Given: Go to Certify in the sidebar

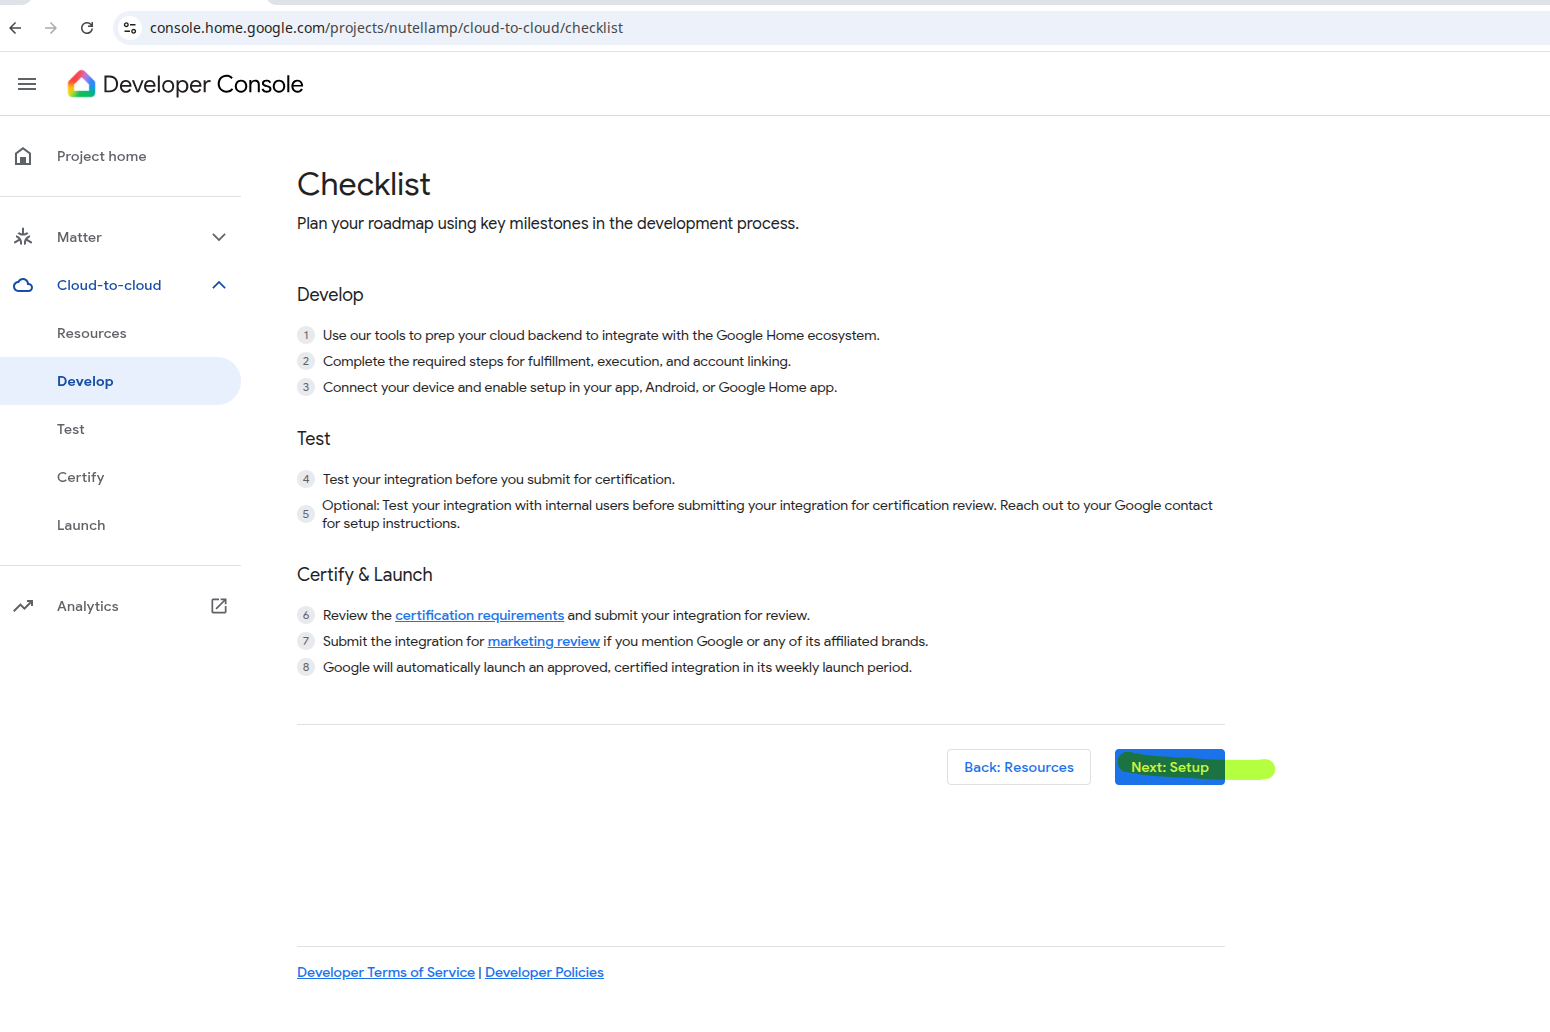Looking at the screenshot, I should click(x=81, y=478).
